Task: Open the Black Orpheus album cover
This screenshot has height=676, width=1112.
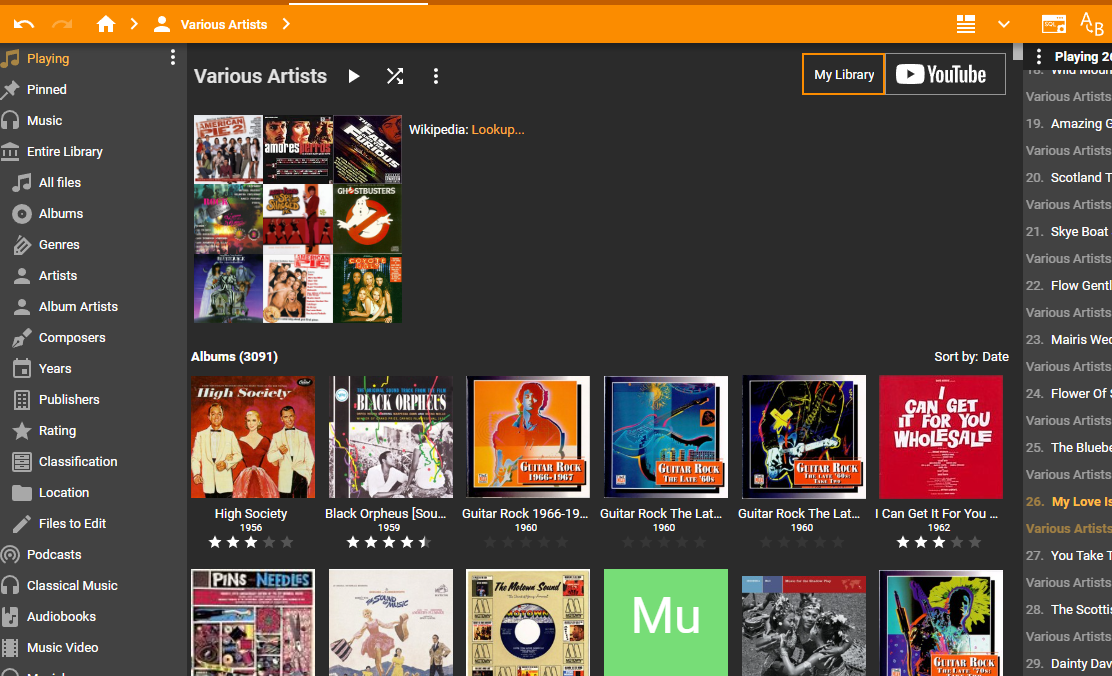Action: pyautogui.click(x=391, y=437)
